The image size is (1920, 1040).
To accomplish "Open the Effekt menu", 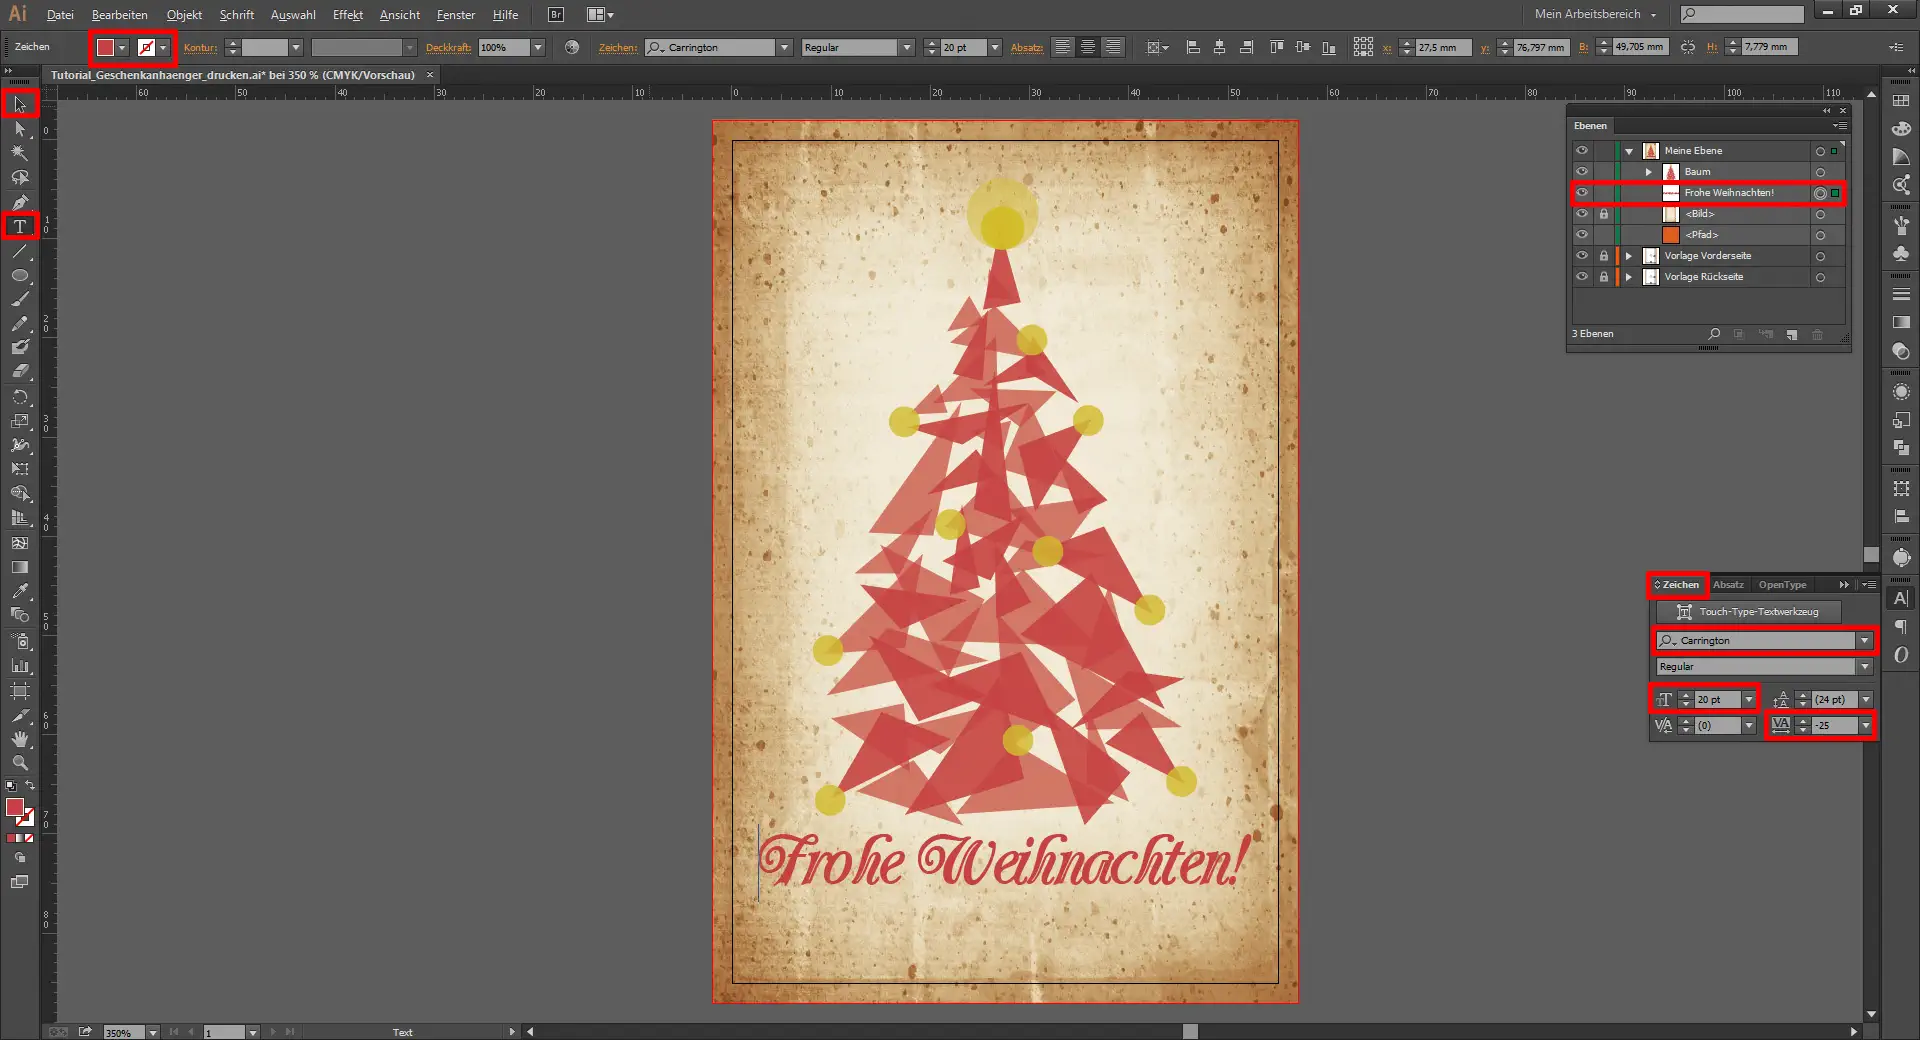I will [347, 15].
